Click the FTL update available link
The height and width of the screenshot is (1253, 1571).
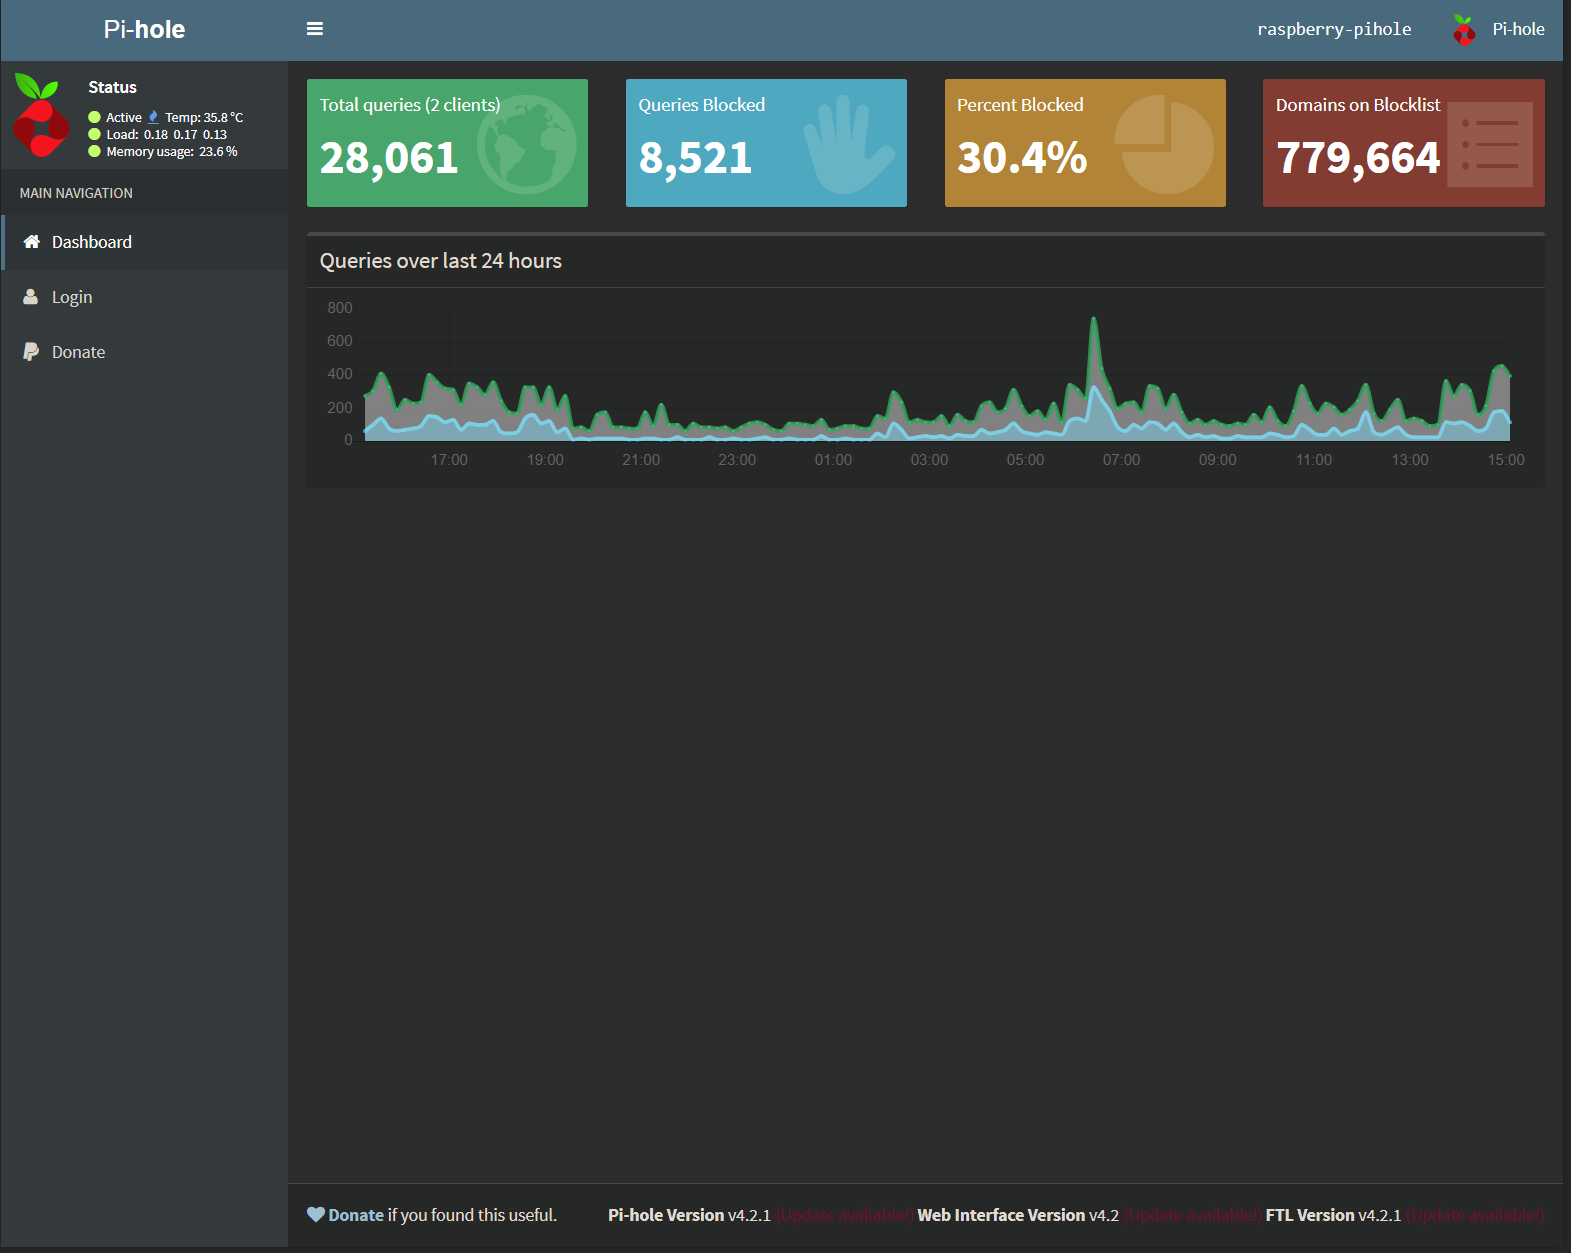coord(1475,1215)
